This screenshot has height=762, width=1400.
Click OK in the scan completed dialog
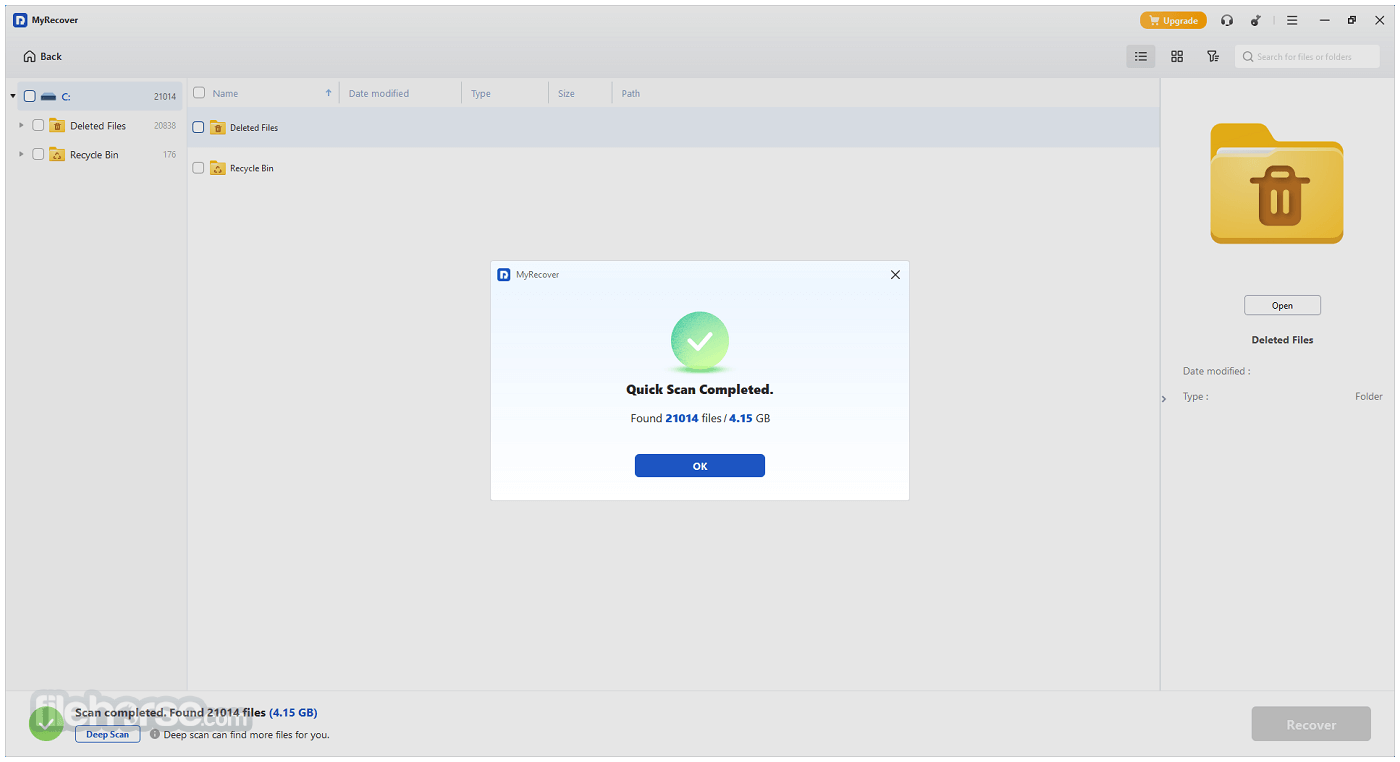[700, 466]
